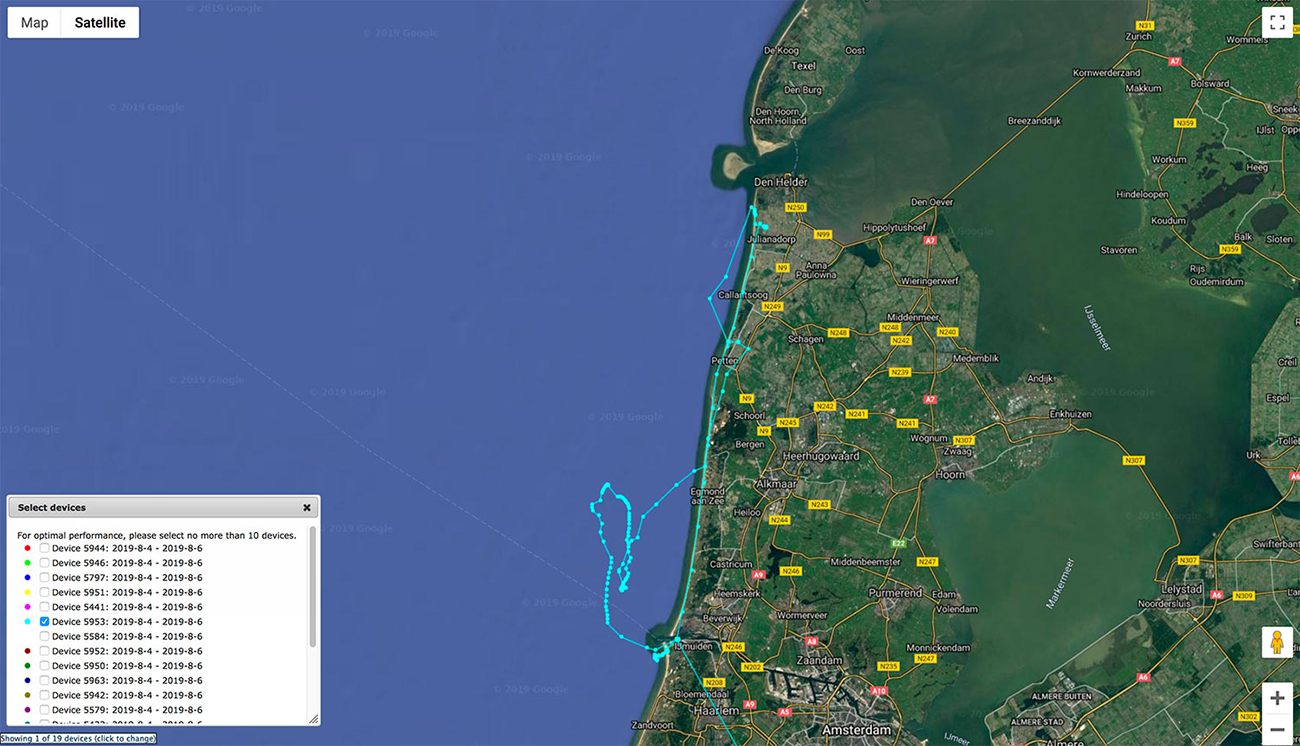Image resolution: width=1300 pixels, height=746 pixels.
Task: Click the resize grip of devices panel
Action: pyautogui.click(x=312, y=718)
